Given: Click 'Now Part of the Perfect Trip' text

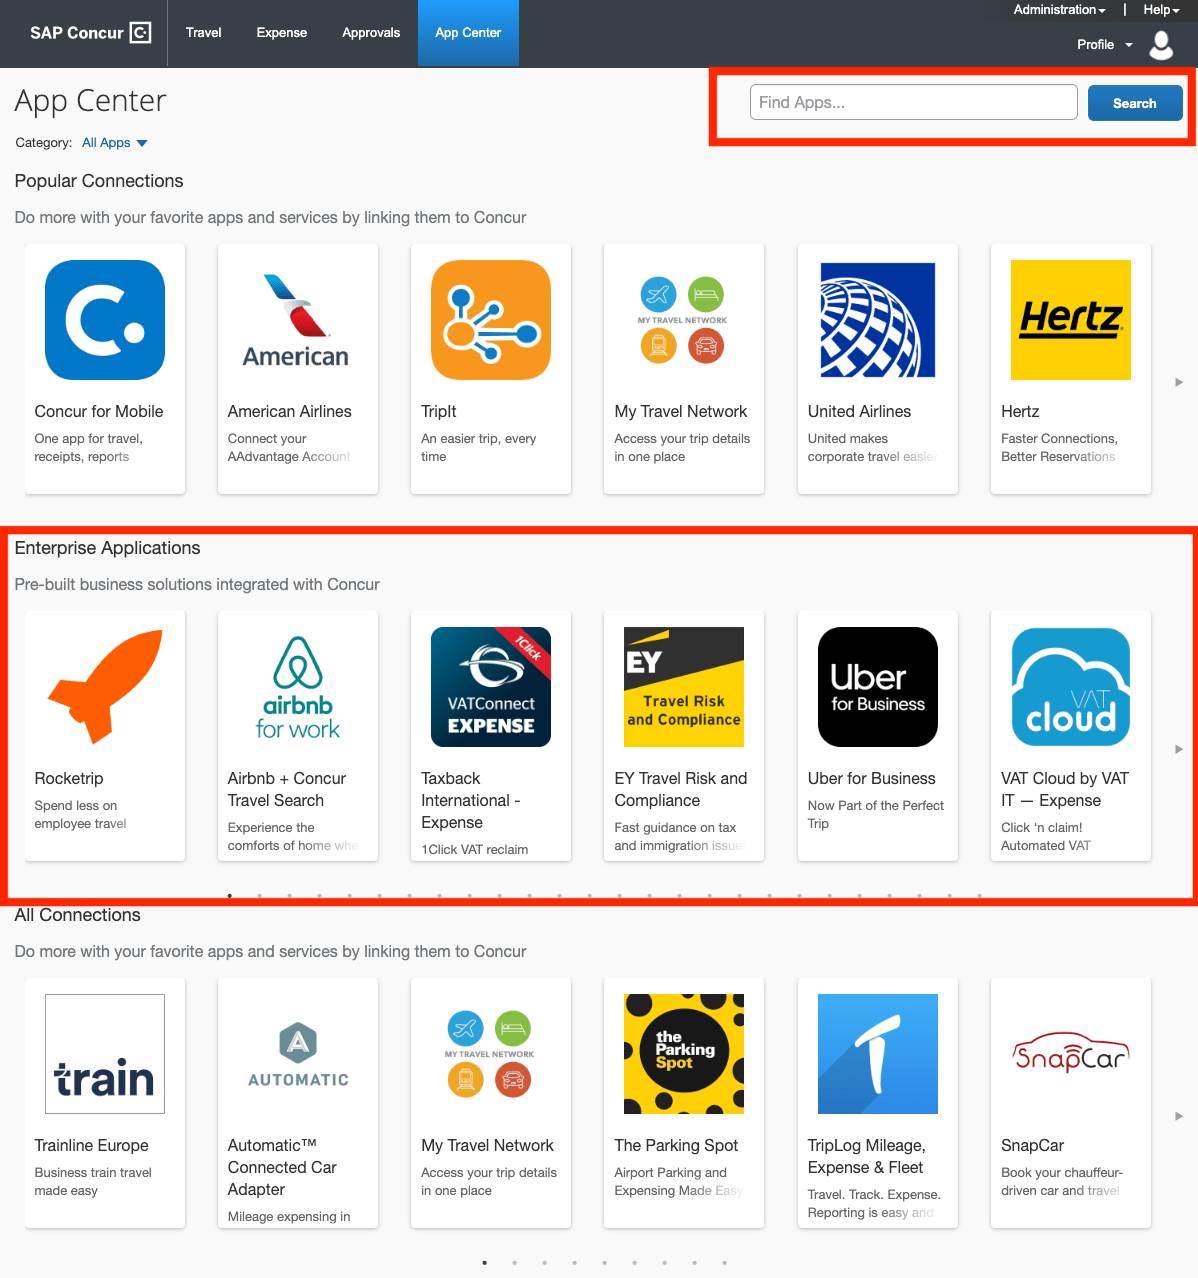Looking at the screenshot, I should point(876,815).
